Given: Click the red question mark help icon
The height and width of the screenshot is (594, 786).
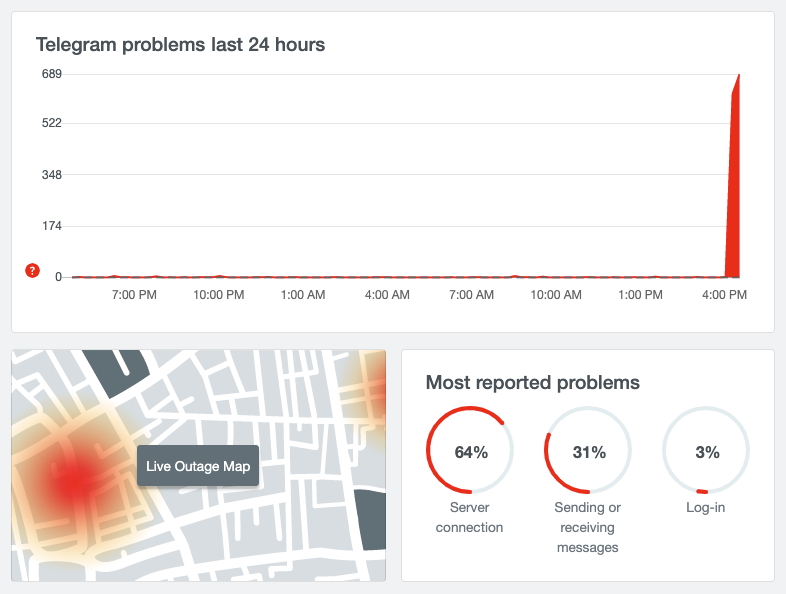Looking at the screenshot, I should [32, 271].
